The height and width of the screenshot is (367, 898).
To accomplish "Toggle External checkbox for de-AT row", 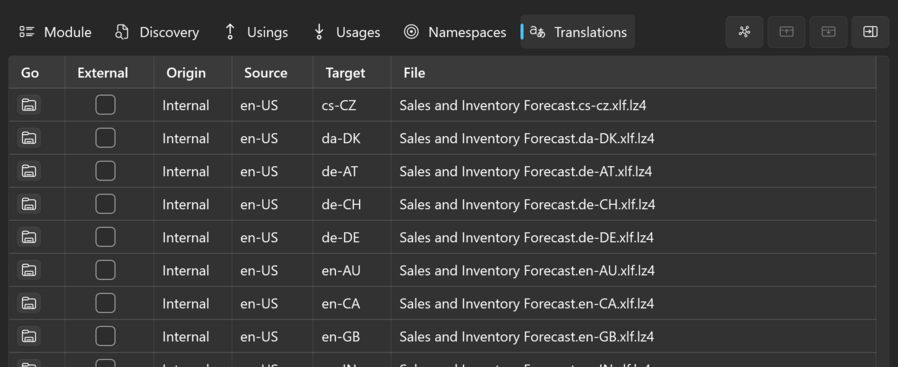I will (105, 171).
